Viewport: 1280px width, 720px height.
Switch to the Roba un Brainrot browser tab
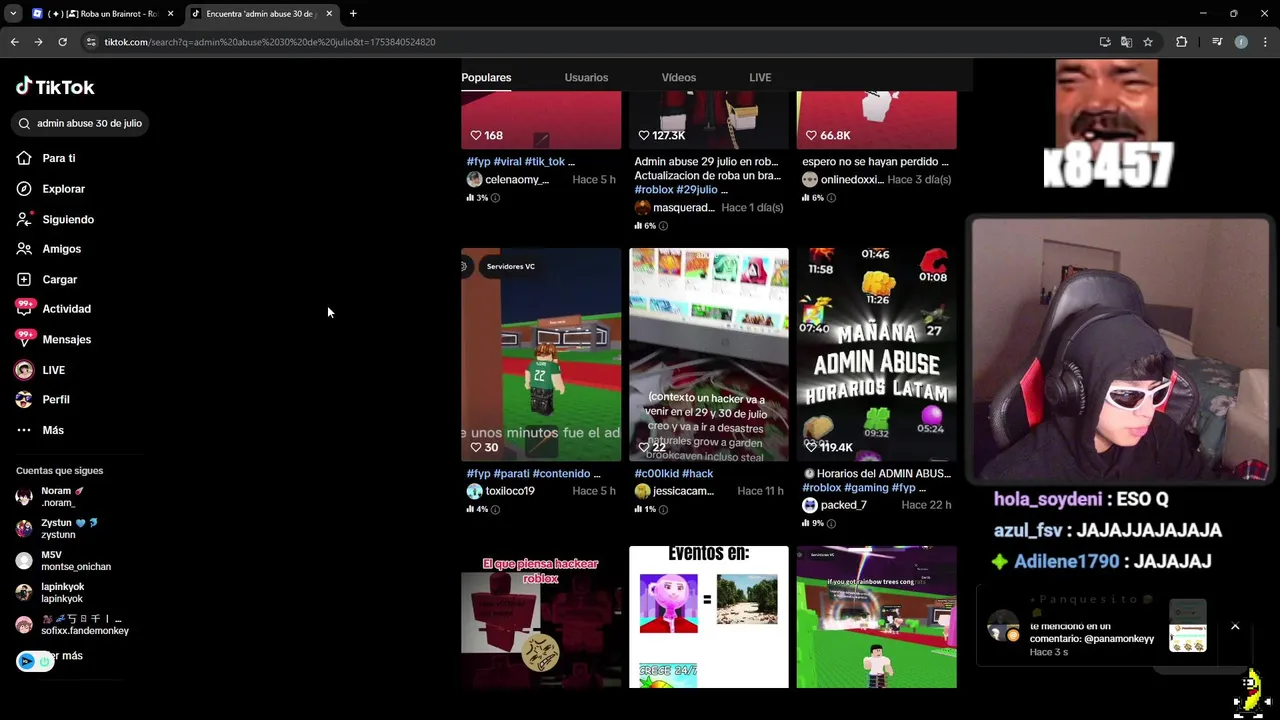tap(104, 13)
